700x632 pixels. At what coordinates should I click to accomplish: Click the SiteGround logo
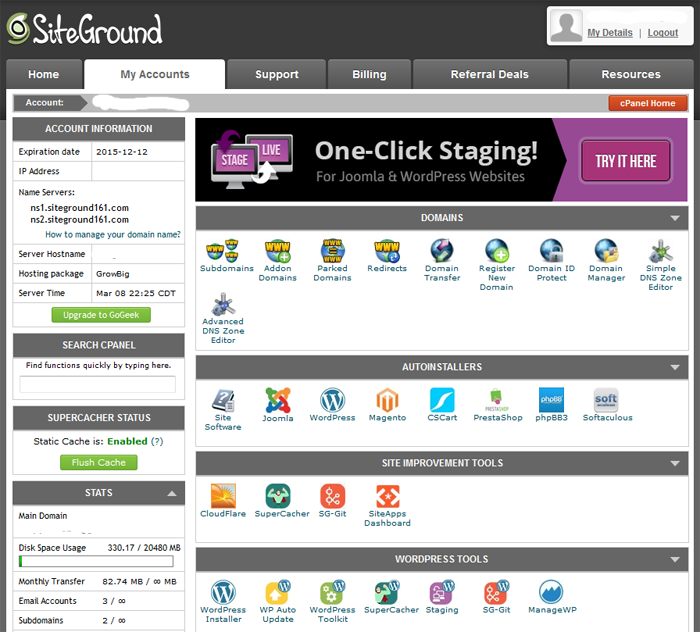84,29
